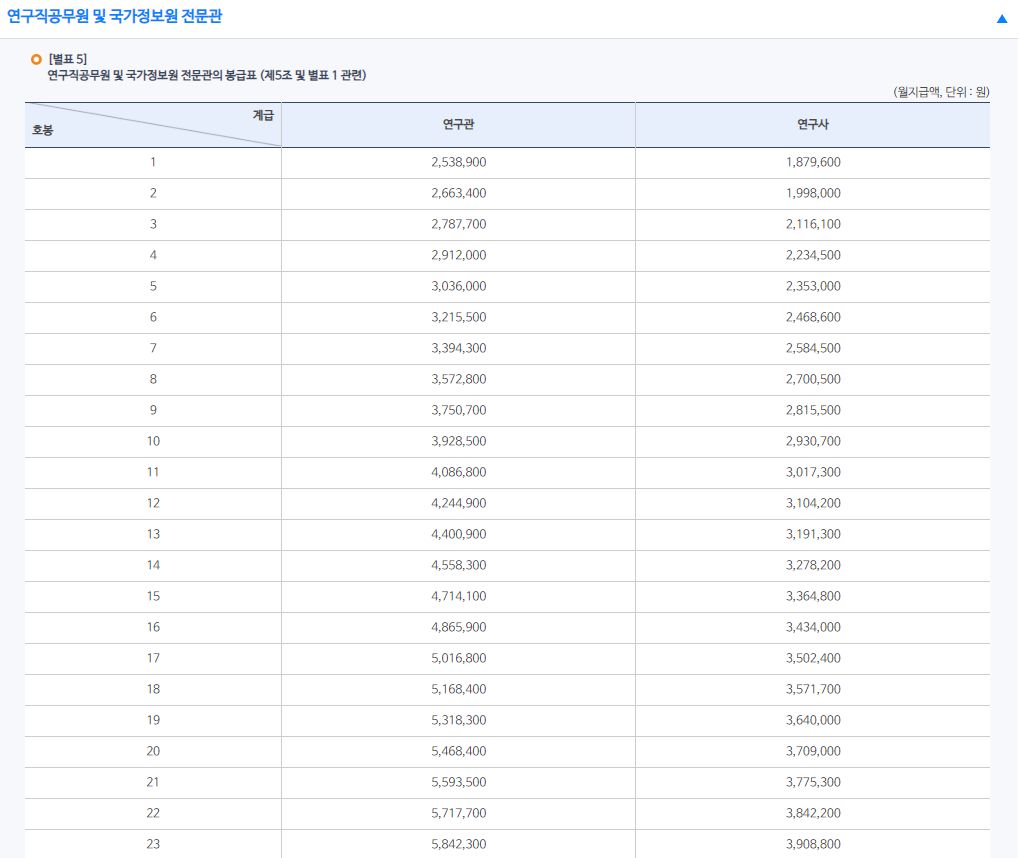Select the value 2,930,700

[813, 441]
